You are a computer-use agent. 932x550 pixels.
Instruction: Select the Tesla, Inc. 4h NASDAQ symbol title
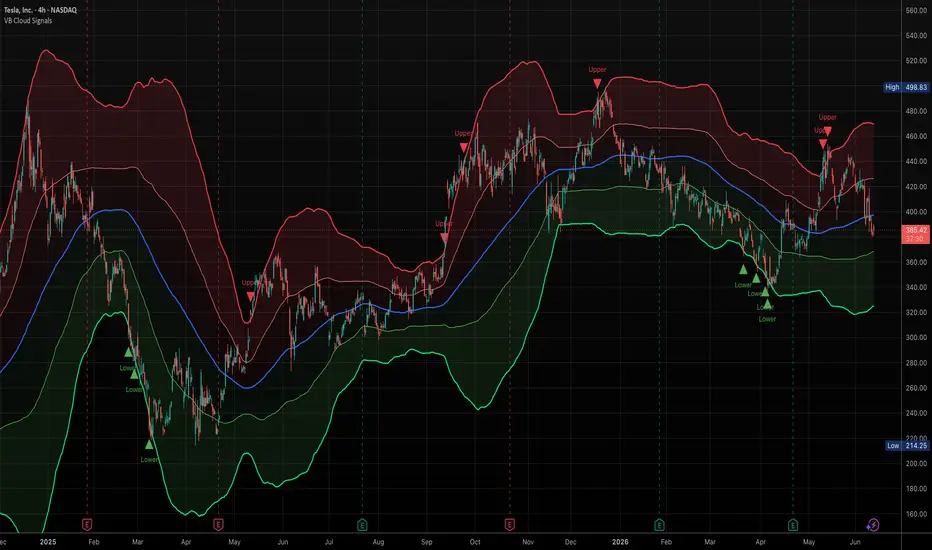pyautogui.click(x=40, y=10)
